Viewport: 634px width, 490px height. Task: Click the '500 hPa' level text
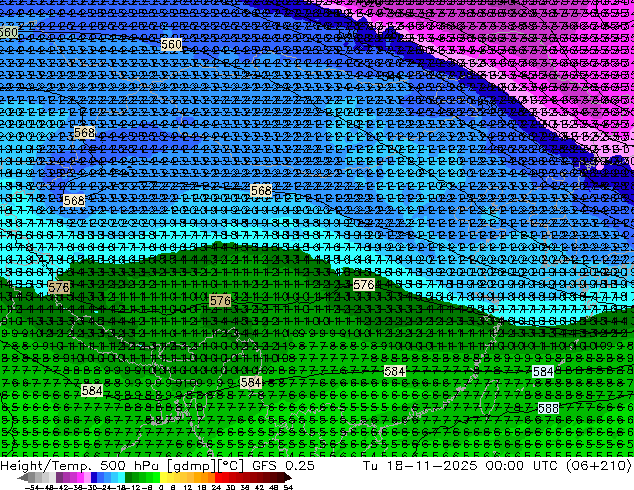coord(129,465)
